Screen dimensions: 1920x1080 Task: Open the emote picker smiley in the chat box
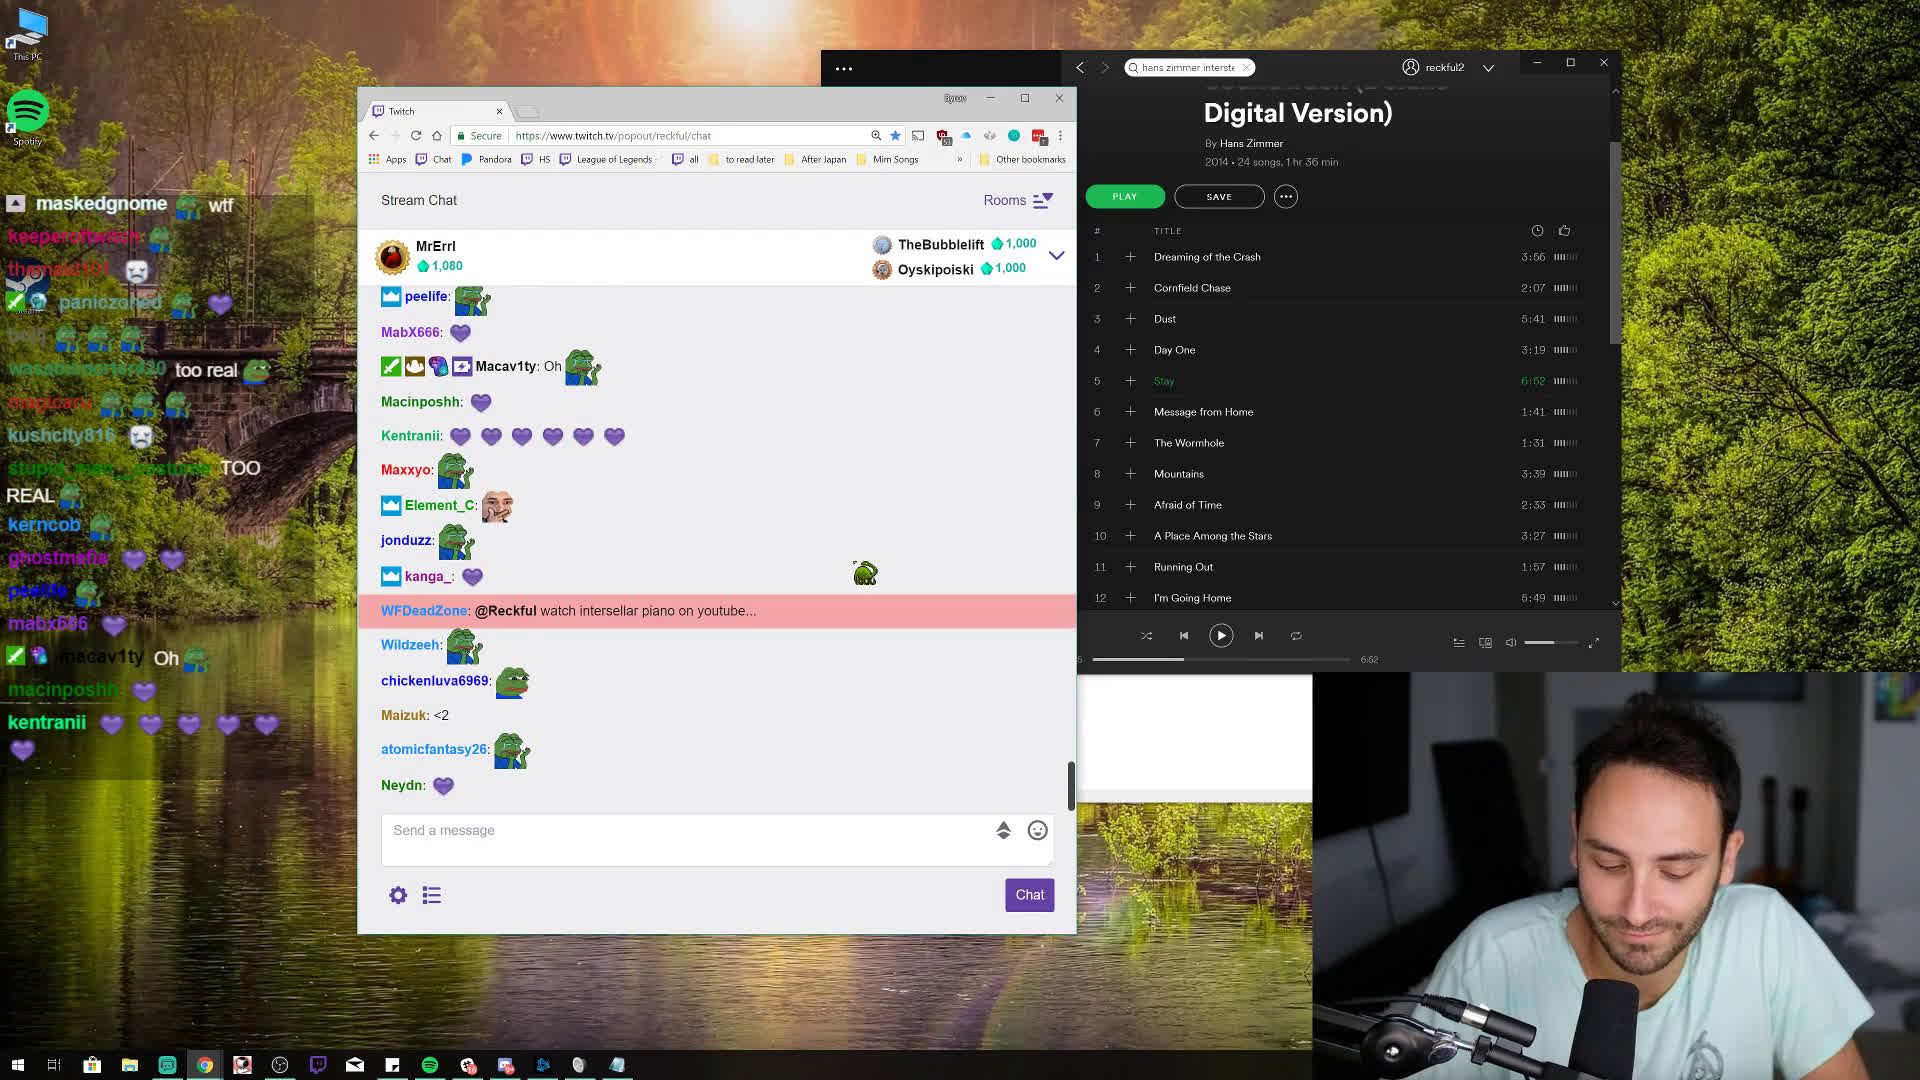[1037, 830]
